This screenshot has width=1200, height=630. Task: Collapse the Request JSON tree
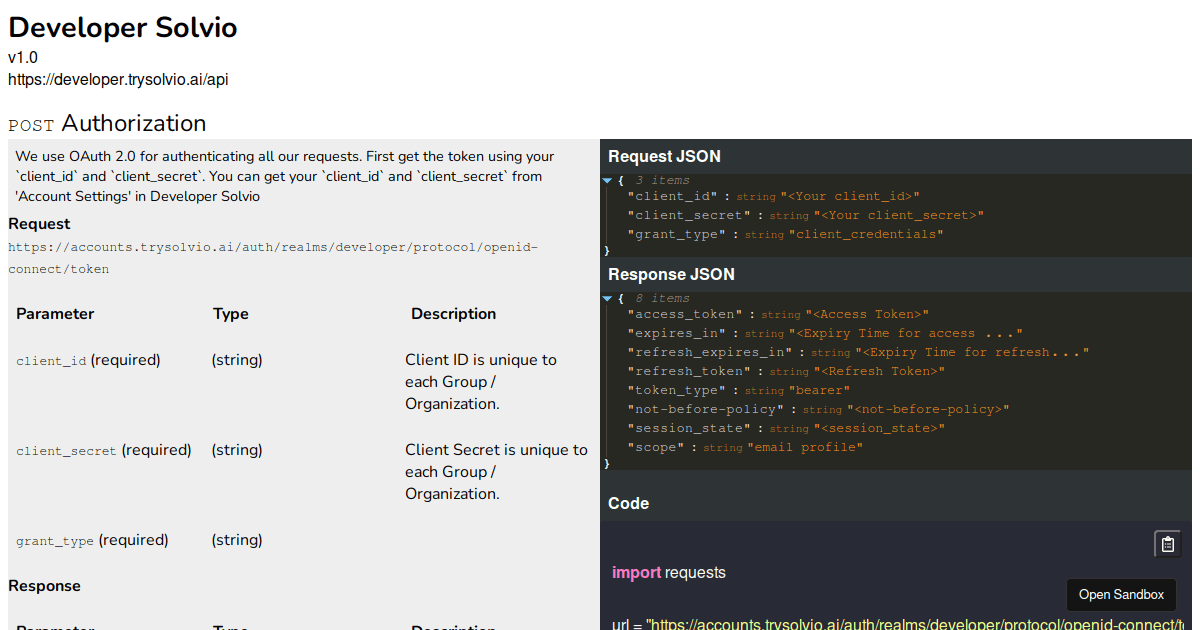[x=607, y=180]
